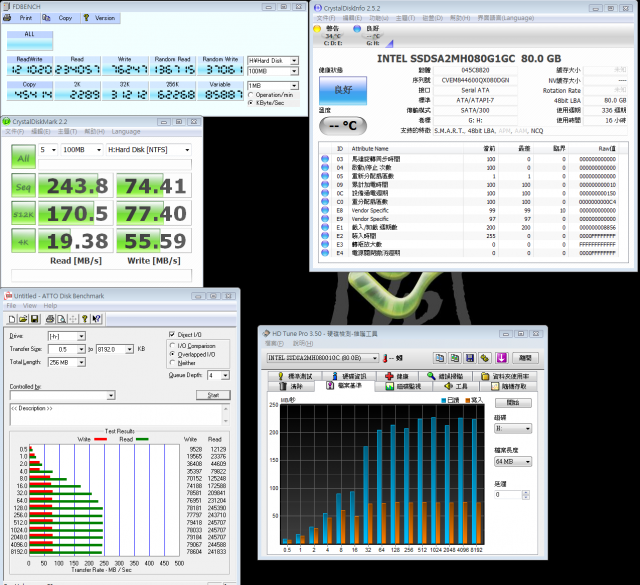Click the Version question mark icon in FDBENCH
The height and width of the screenshot is (585, 640).
pyautogui.click(x=86, y=18)
